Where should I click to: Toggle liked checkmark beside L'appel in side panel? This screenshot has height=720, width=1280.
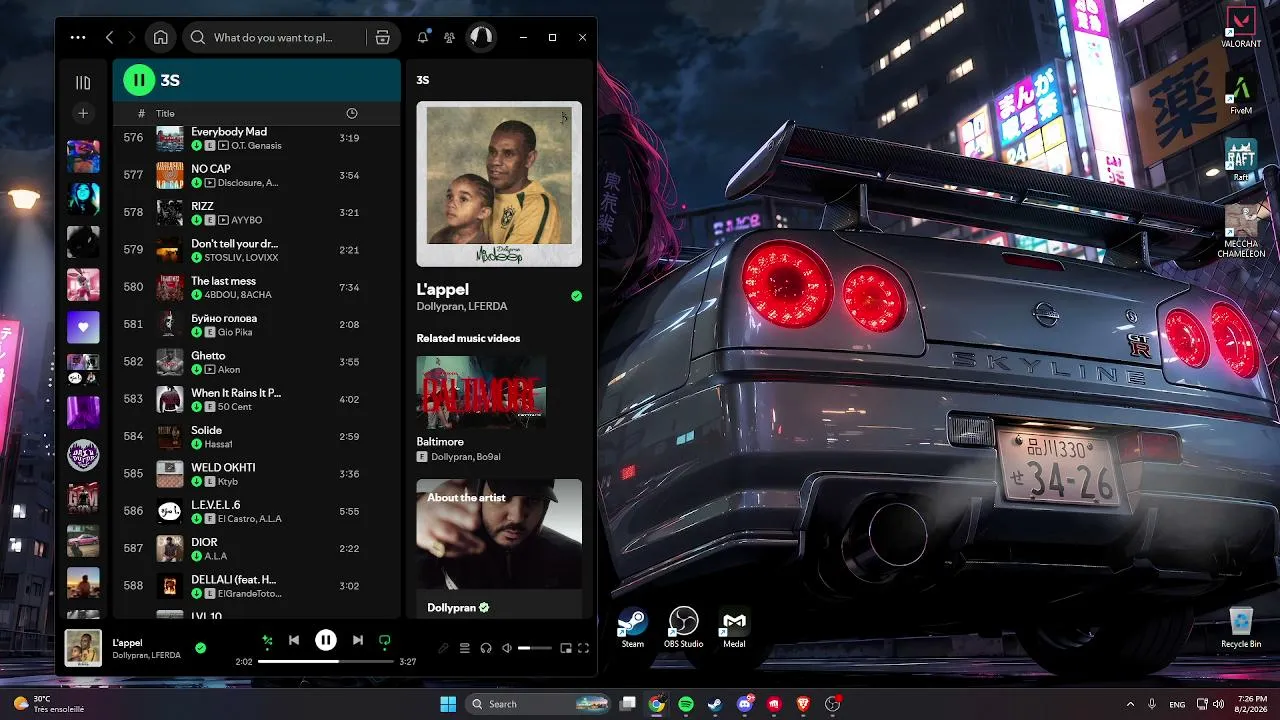coord(576,296)
